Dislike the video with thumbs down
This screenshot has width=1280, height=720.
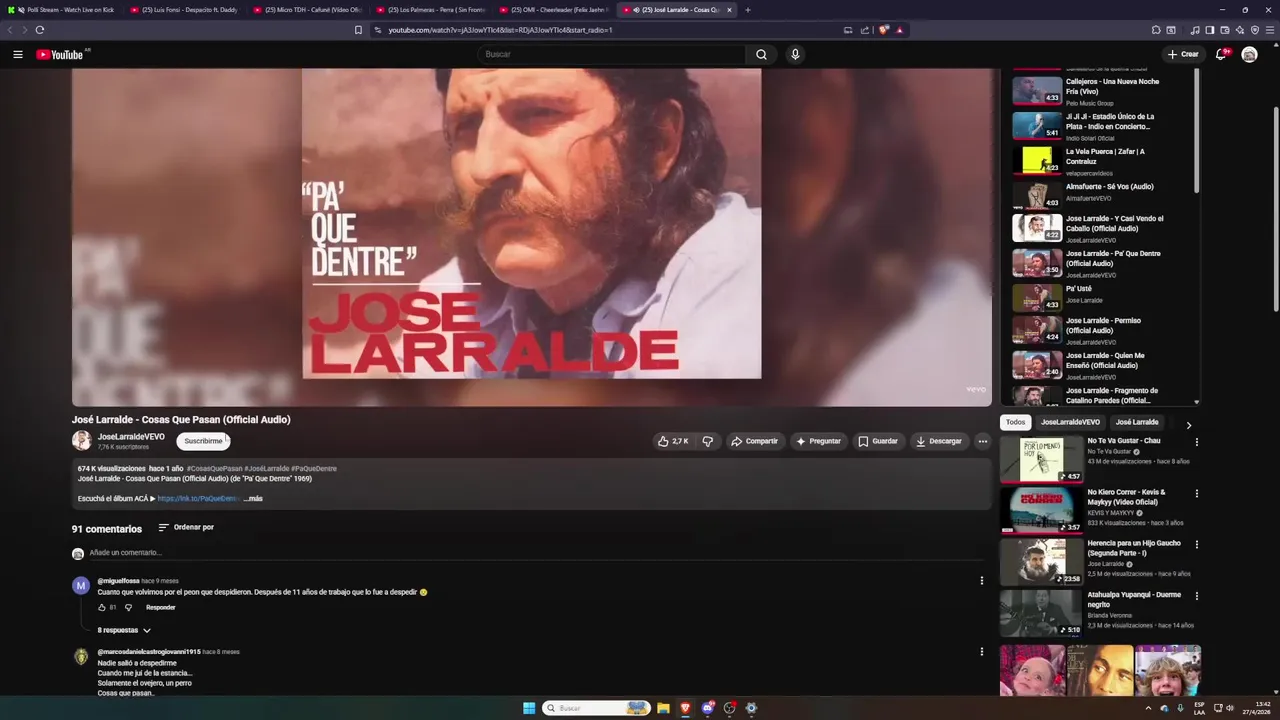[x=708, y=441]
